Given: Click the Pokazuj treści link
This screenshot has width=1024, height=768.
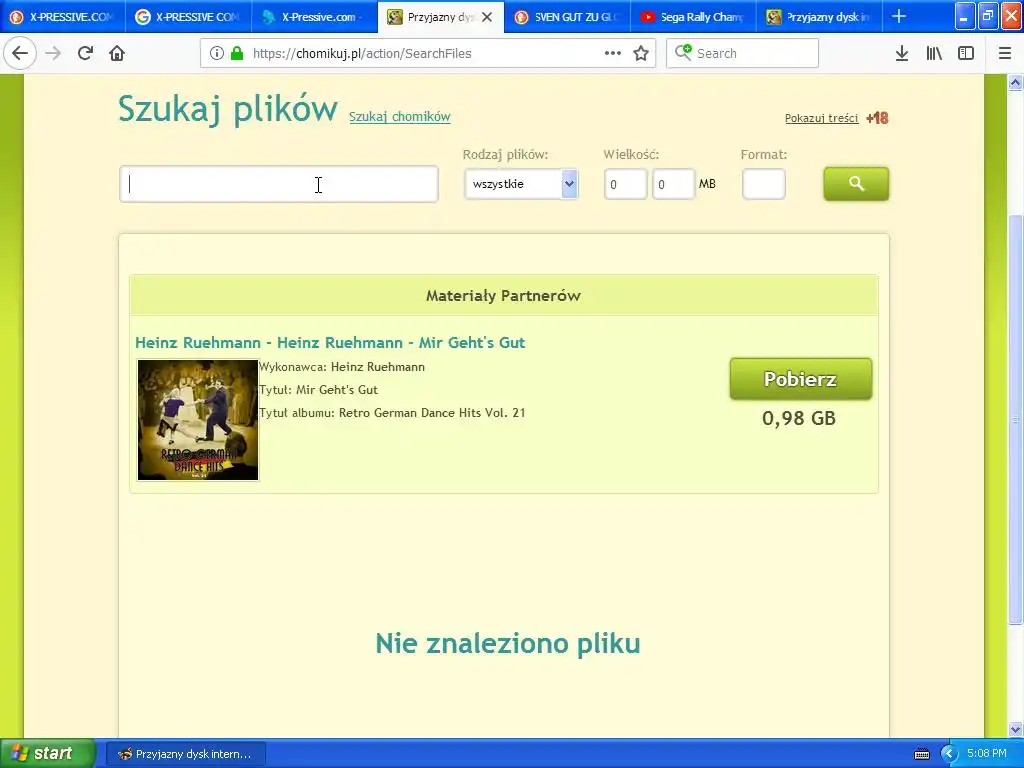Looking at the screenshot, I should click(822, 118).
